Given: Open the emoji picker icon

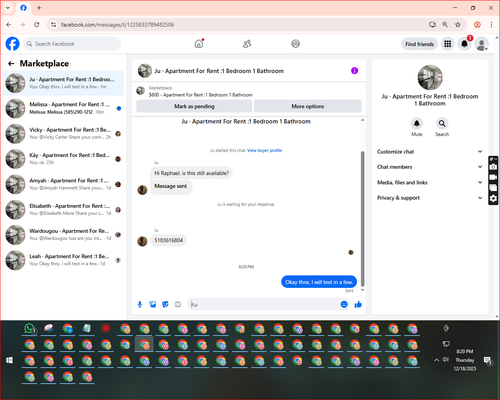Looking at the screenshot, I should [344, 304].
